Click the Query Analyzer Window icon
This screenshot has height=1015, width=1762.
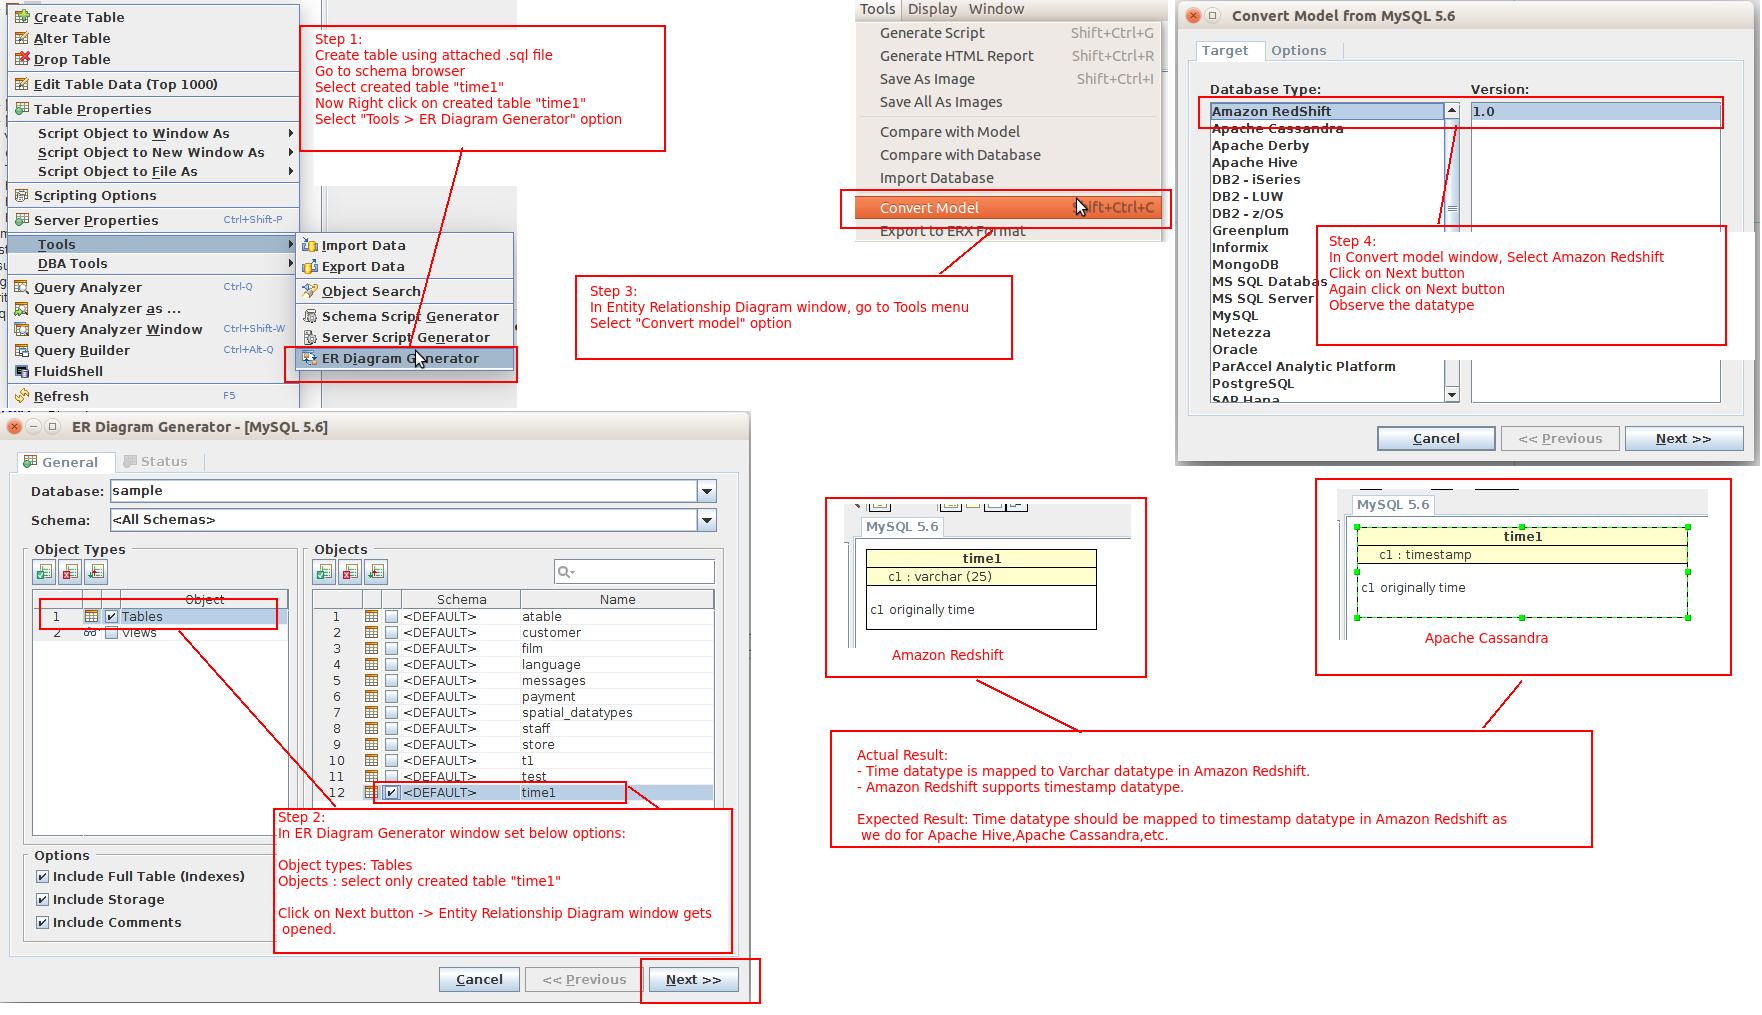click(x=22, y=329)
